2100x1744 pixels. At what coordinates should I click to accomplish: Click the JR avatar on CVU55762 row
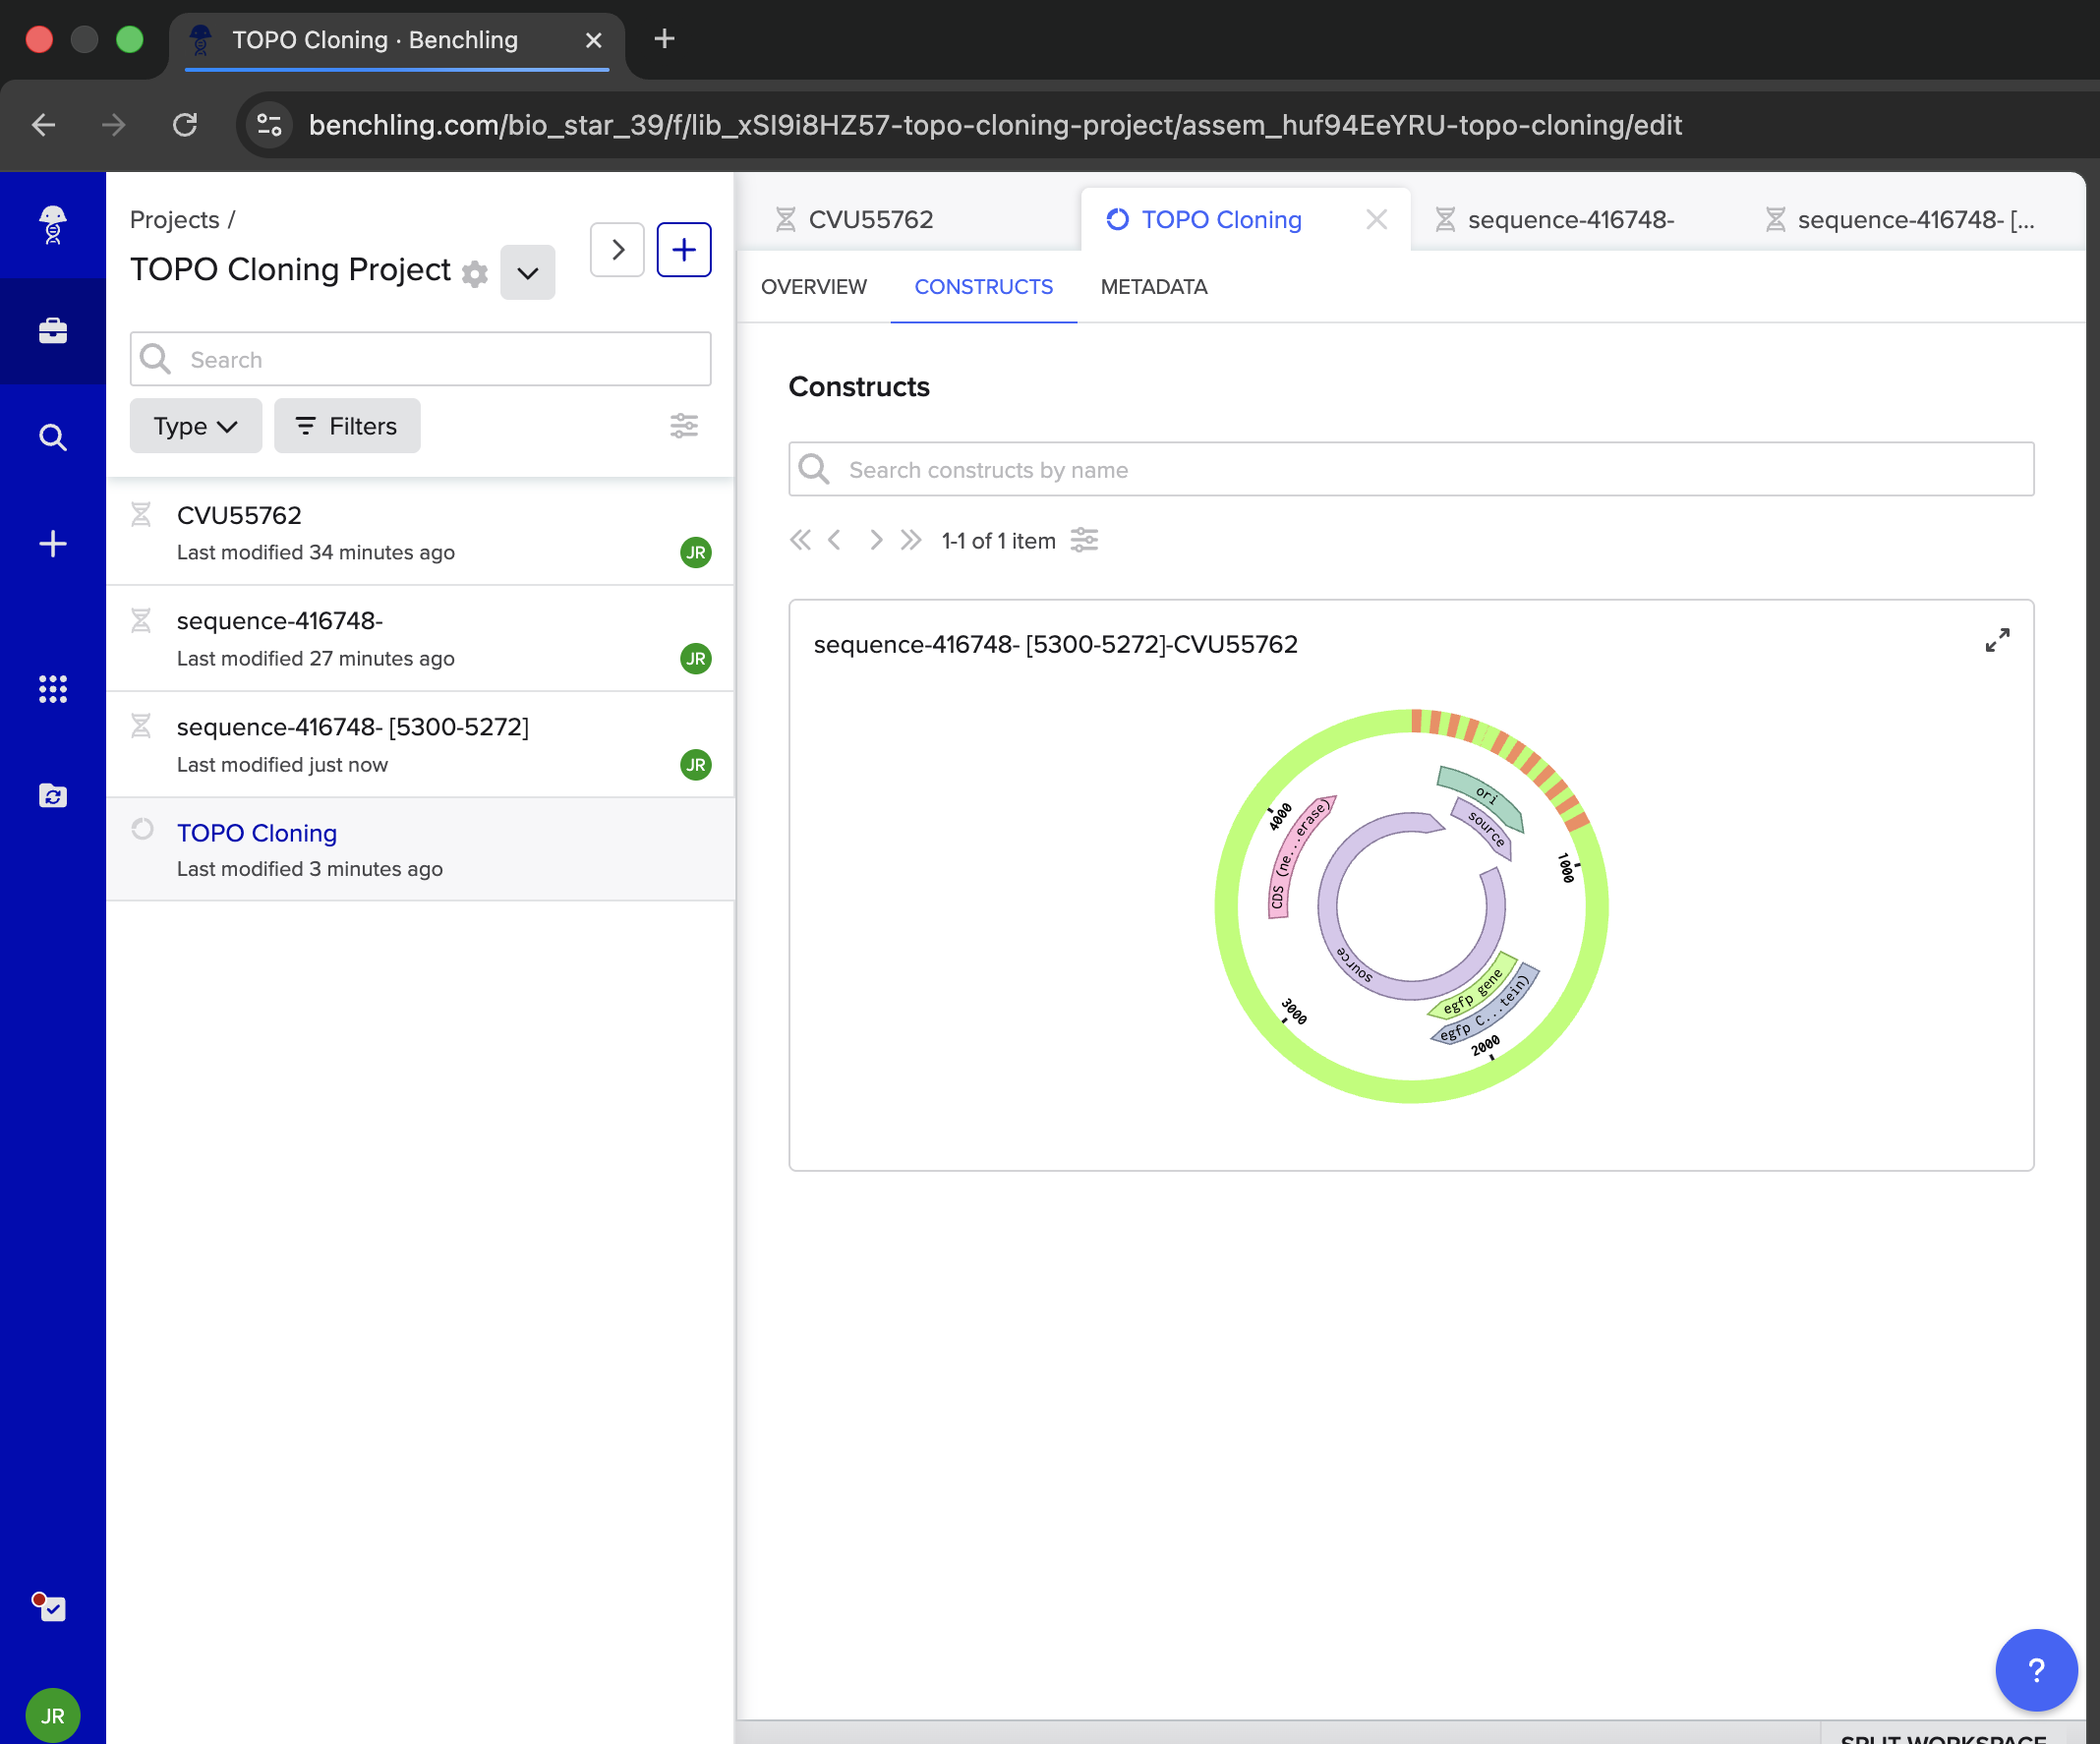coord(696,552)
